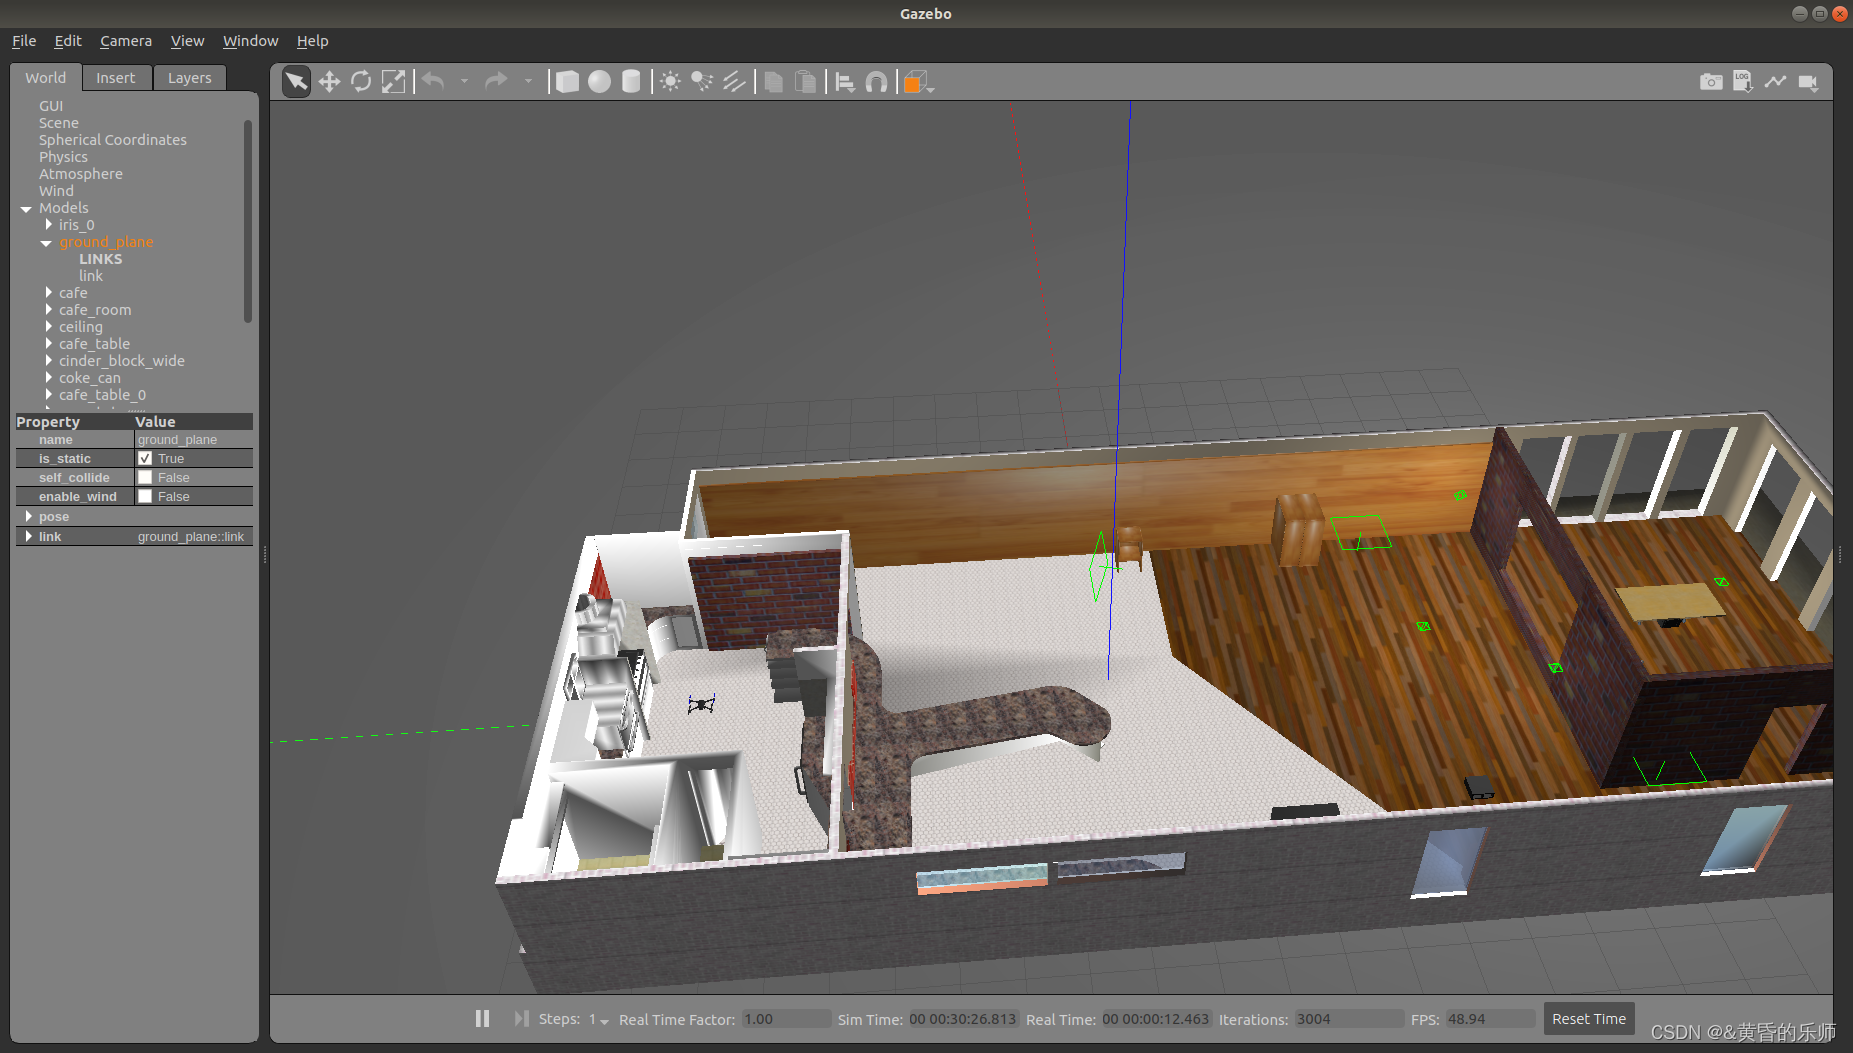This screenshot has width=1853, height=1053.
Task: Select the arrow selection mode tool
Action: tap(296, 82)
